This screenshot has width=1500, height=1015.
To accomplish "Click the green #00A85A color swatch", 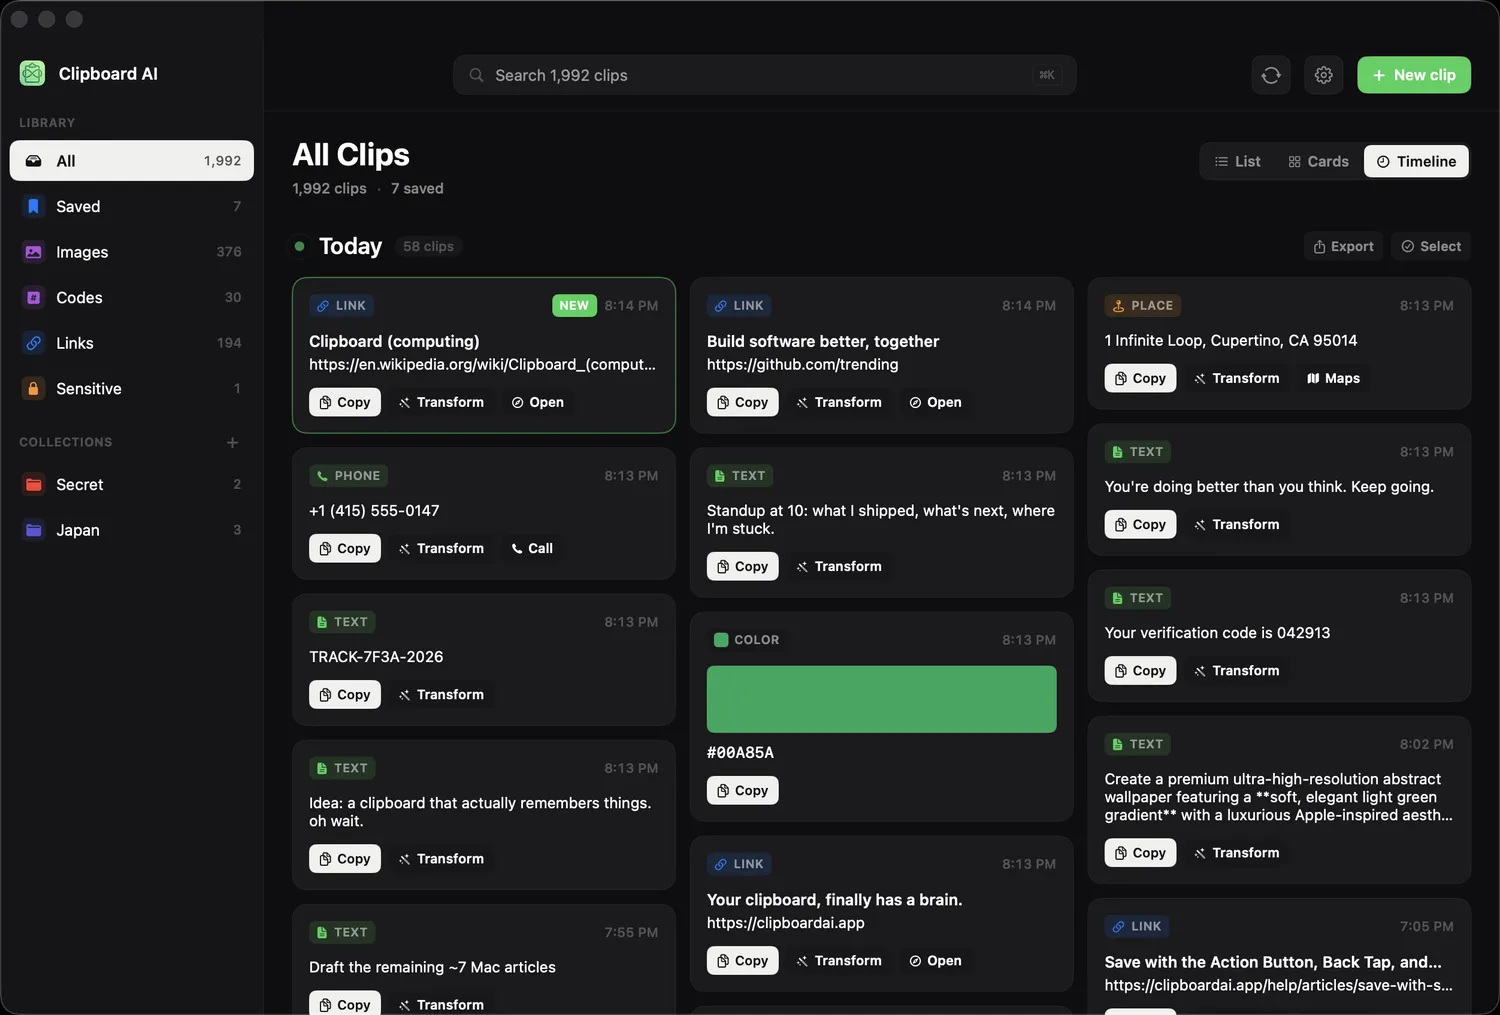I will pyautogui.click(x=881, y=699).
